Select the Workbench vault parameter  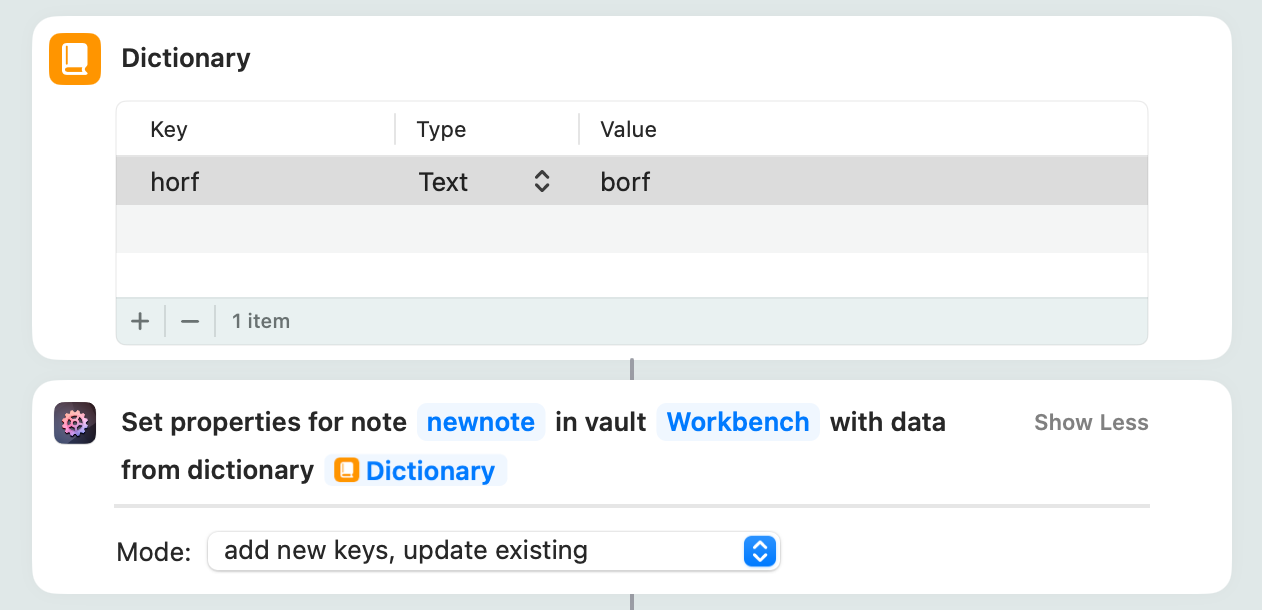pos(738,423)
